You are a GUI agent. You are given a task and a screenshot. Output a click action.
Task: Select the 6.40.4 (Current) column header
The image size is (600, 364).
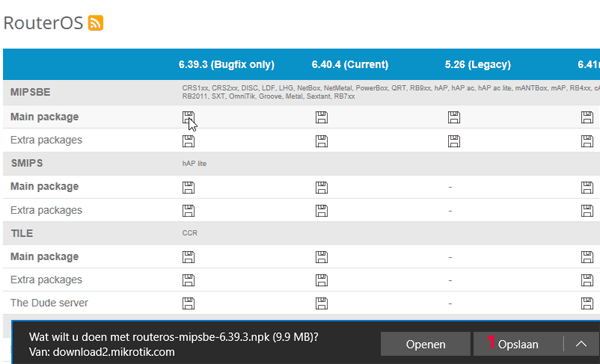(x=350, y=64)
